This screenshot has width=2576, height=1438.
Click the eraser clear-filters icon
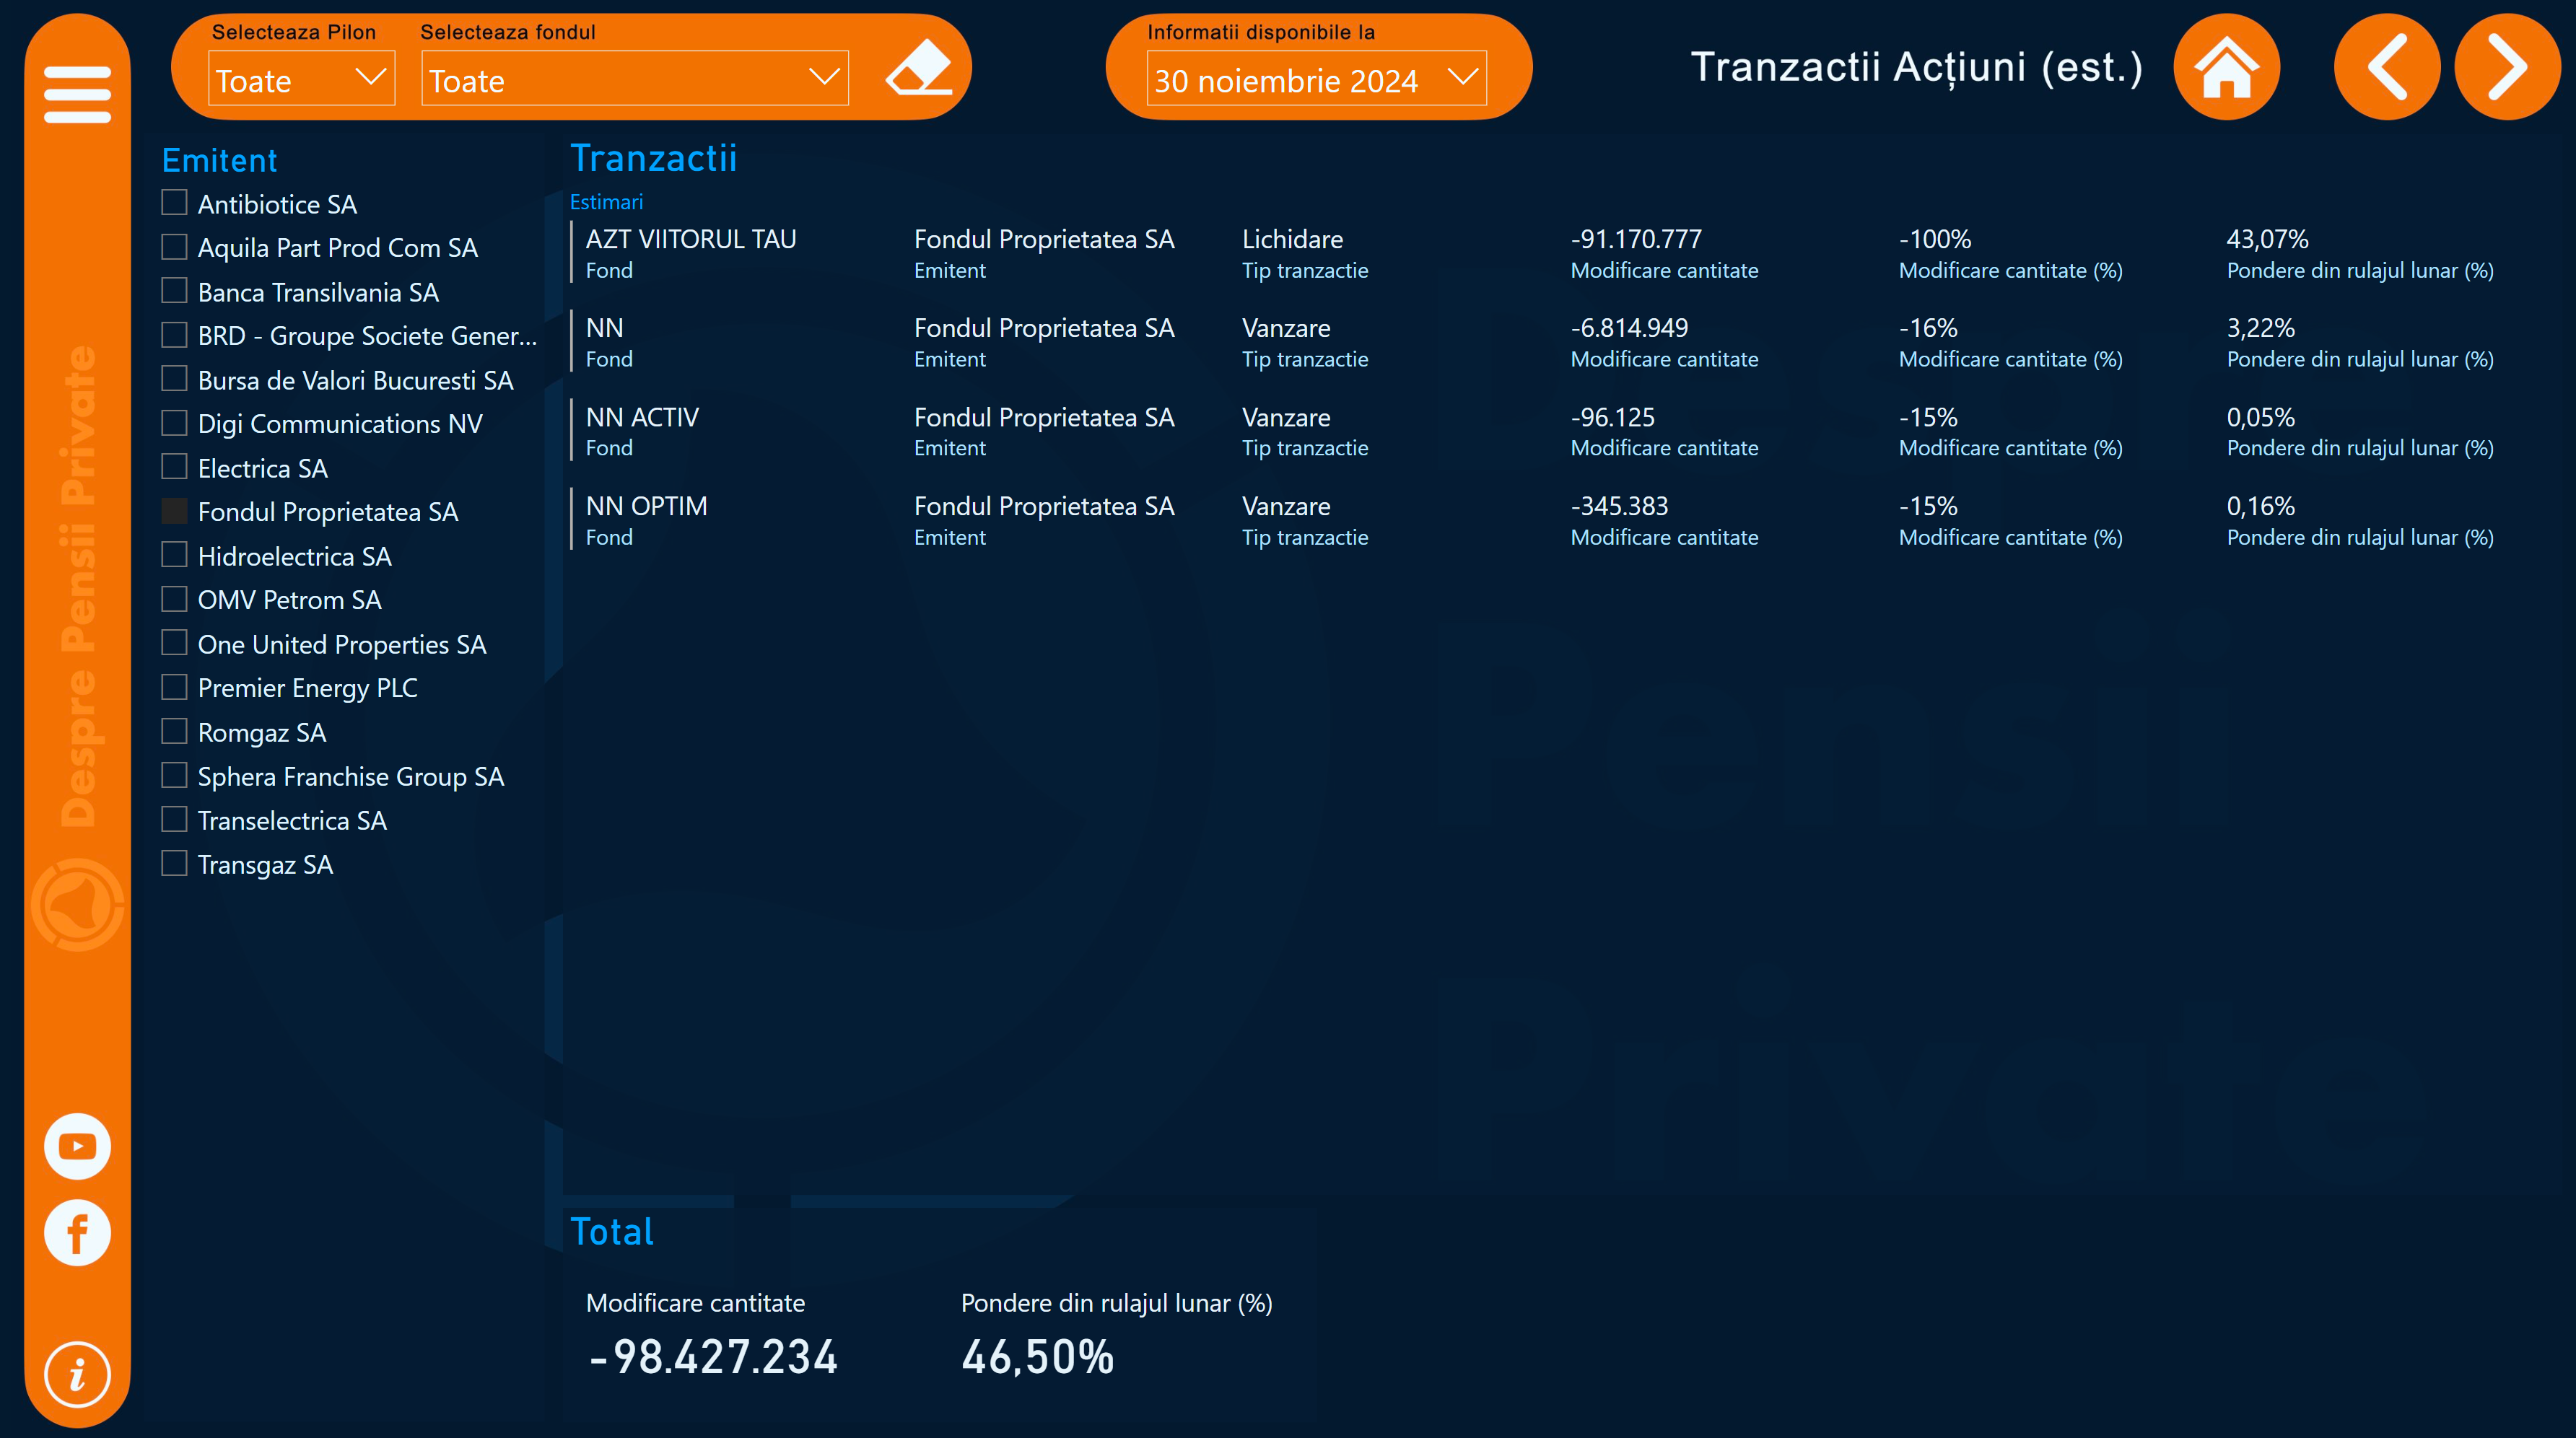pyautogui.click(x=918, y=67)
